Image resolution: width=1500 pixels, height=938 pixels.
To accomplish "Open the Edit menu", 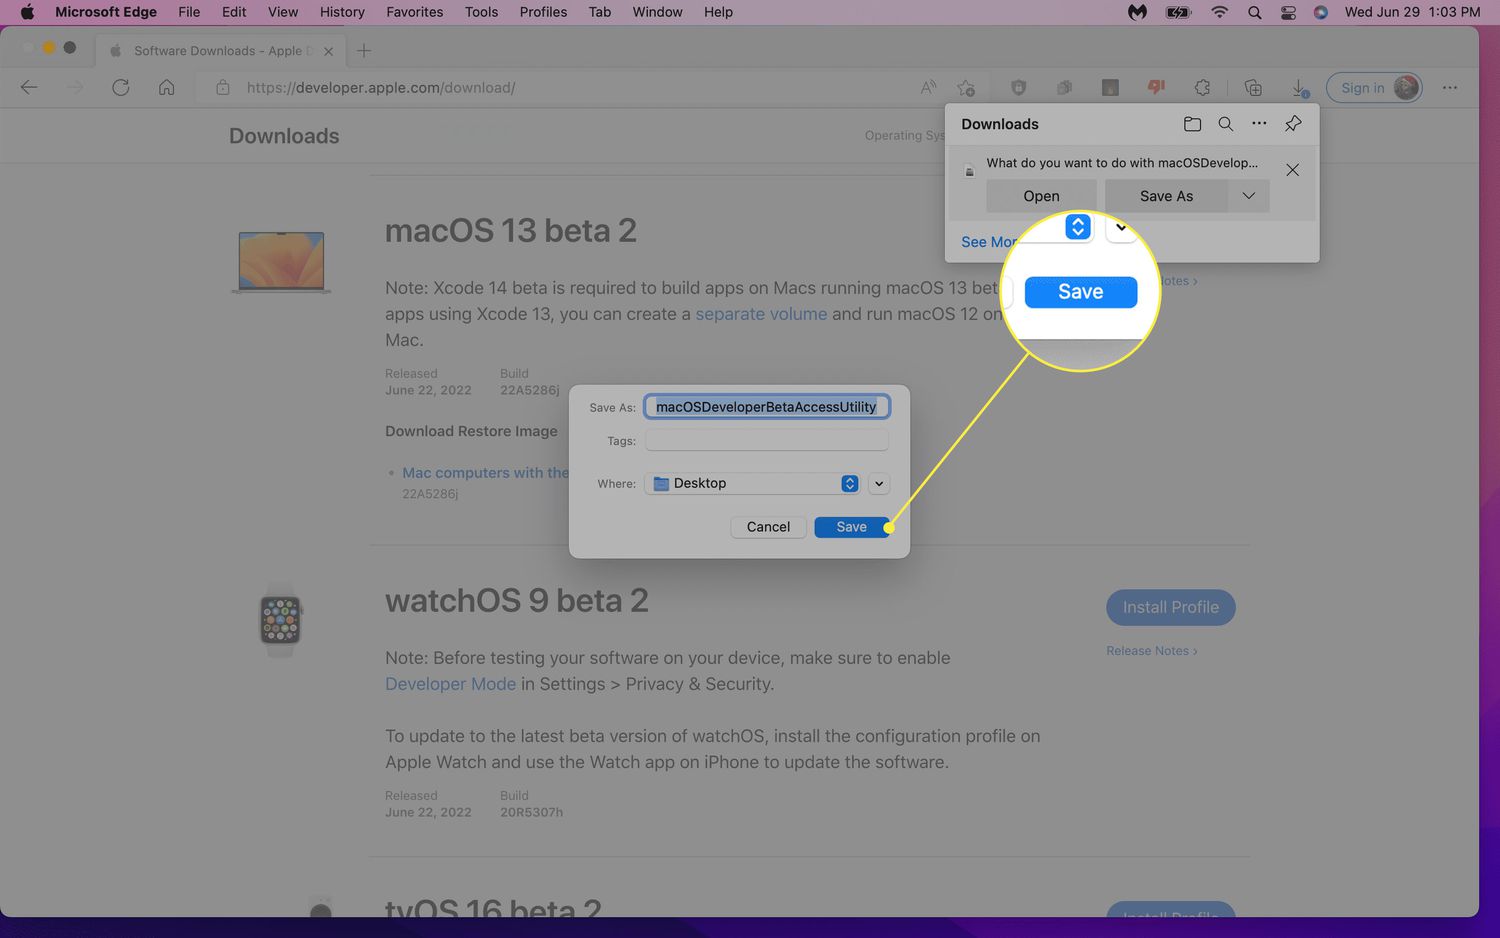I will 234,12.
